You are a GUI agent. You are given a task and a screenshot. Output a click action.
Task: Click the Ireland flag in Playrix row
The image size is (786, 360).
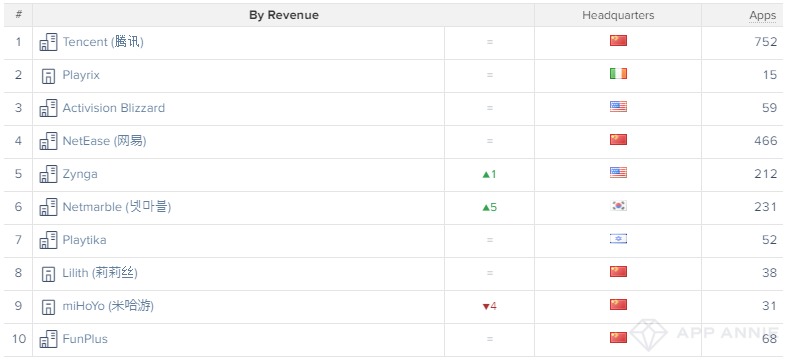point(618,74)
